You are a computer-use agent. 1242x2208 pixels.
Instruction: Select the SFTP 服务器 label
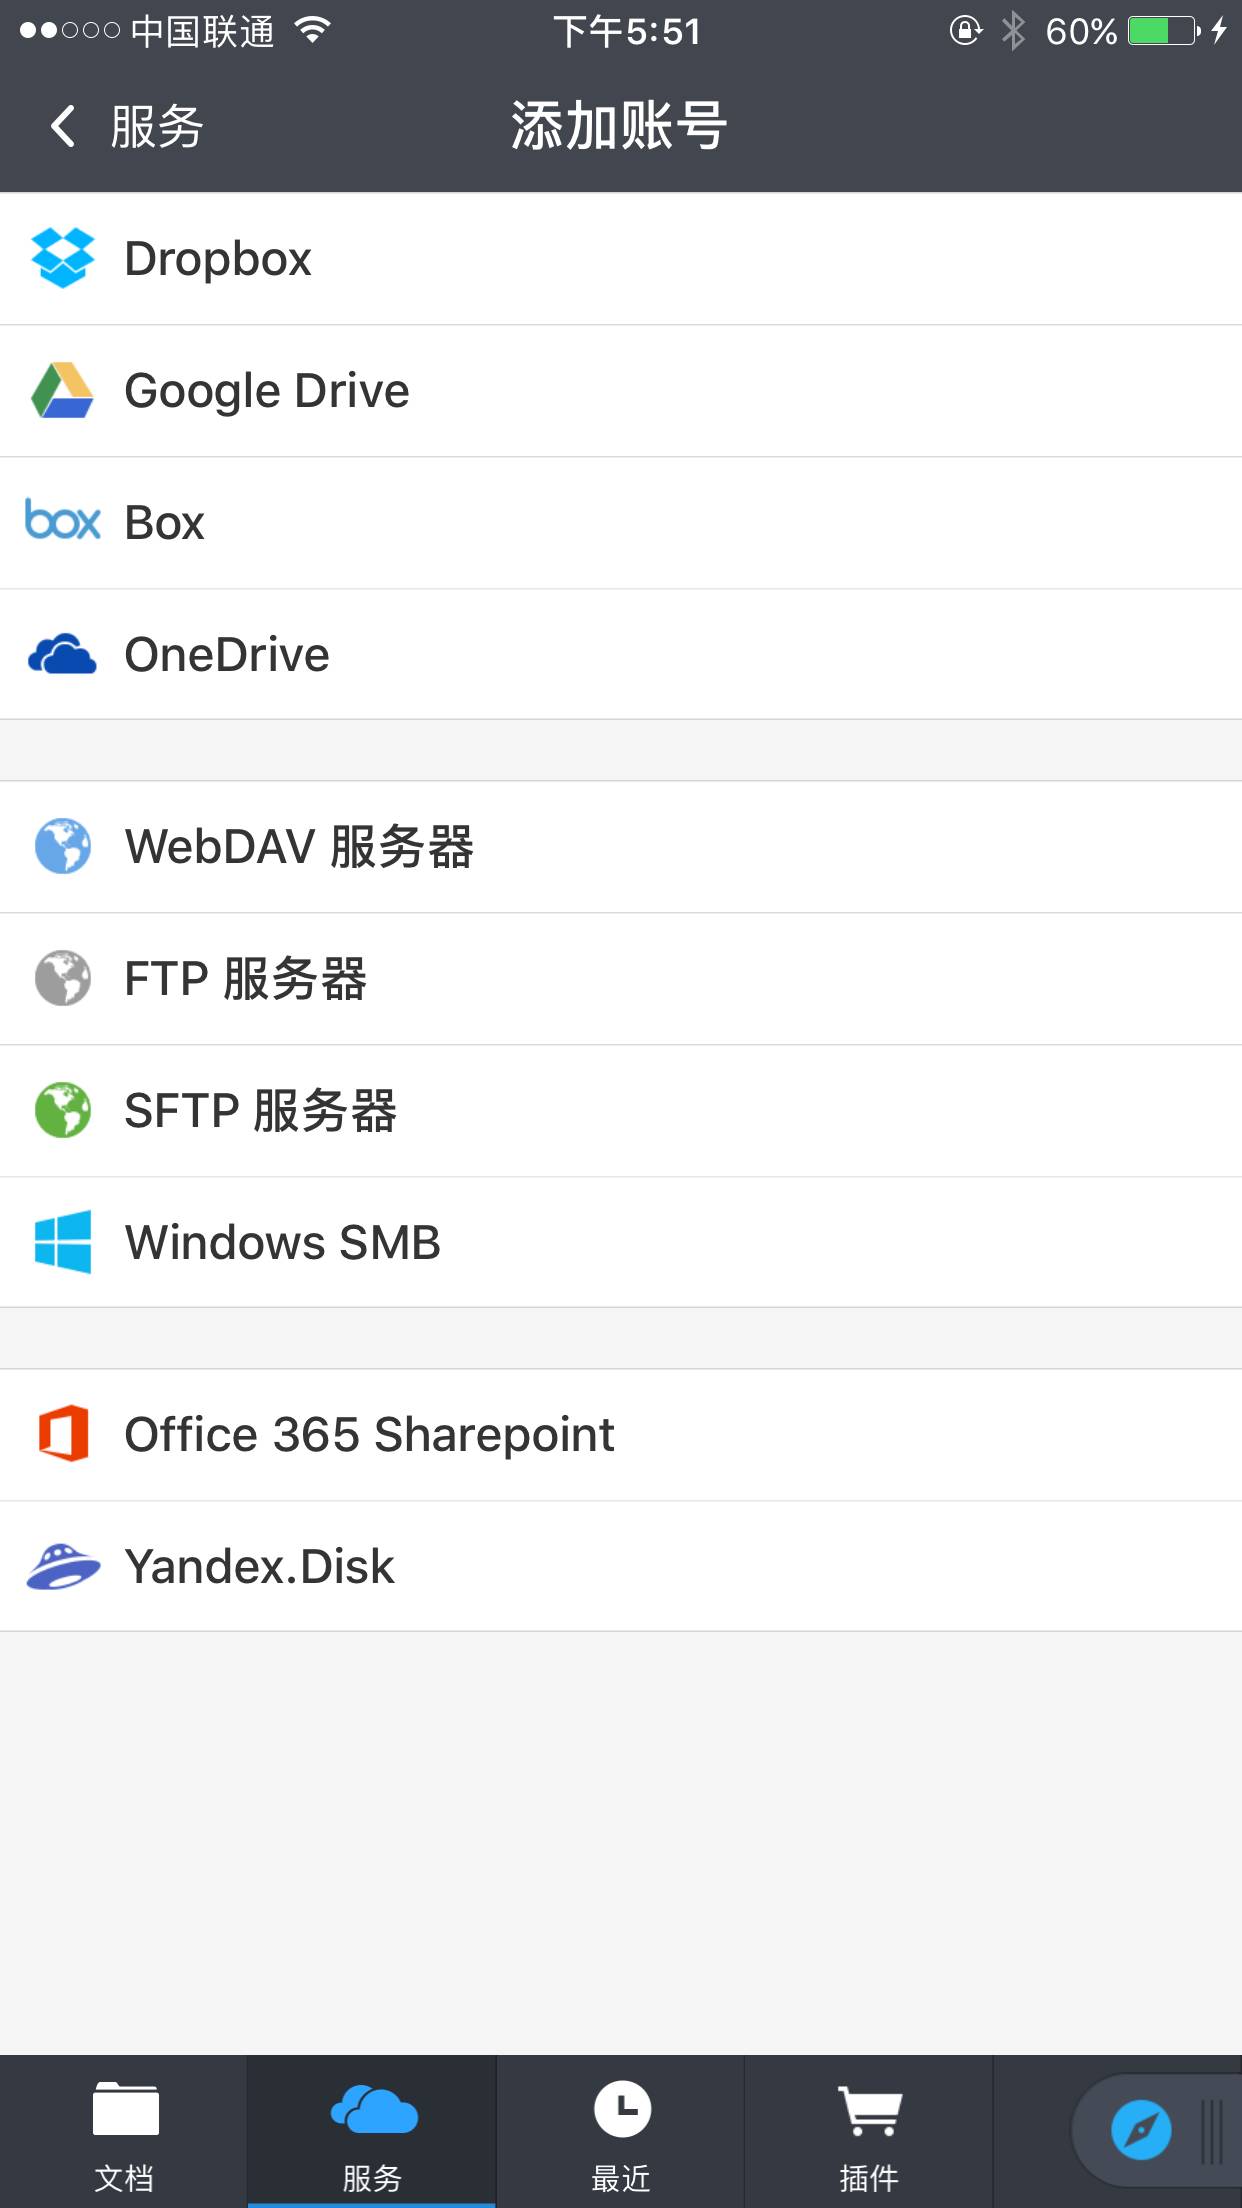pyautogui.click(x=260, y=1110)
